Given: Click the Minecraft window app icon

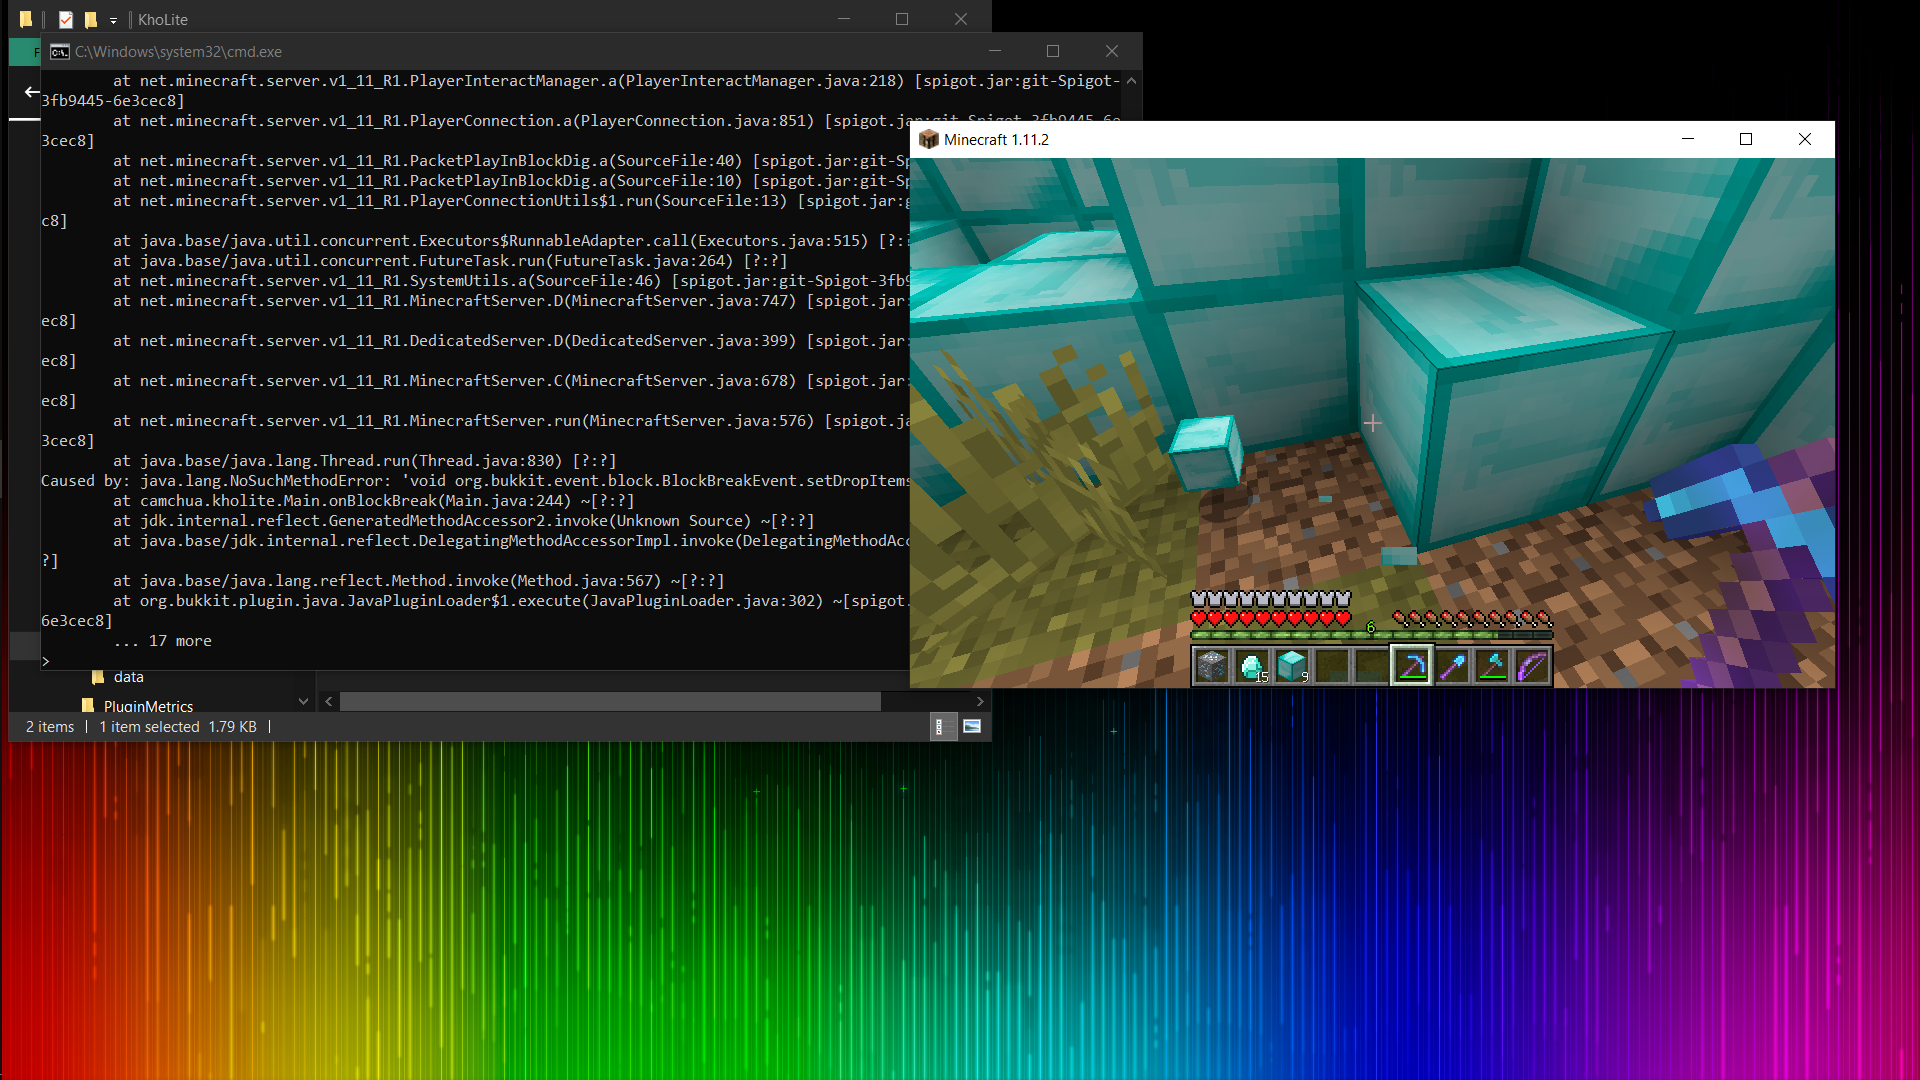Looking at the screenshot, I should pyautogui.click(x=928, y=140).
